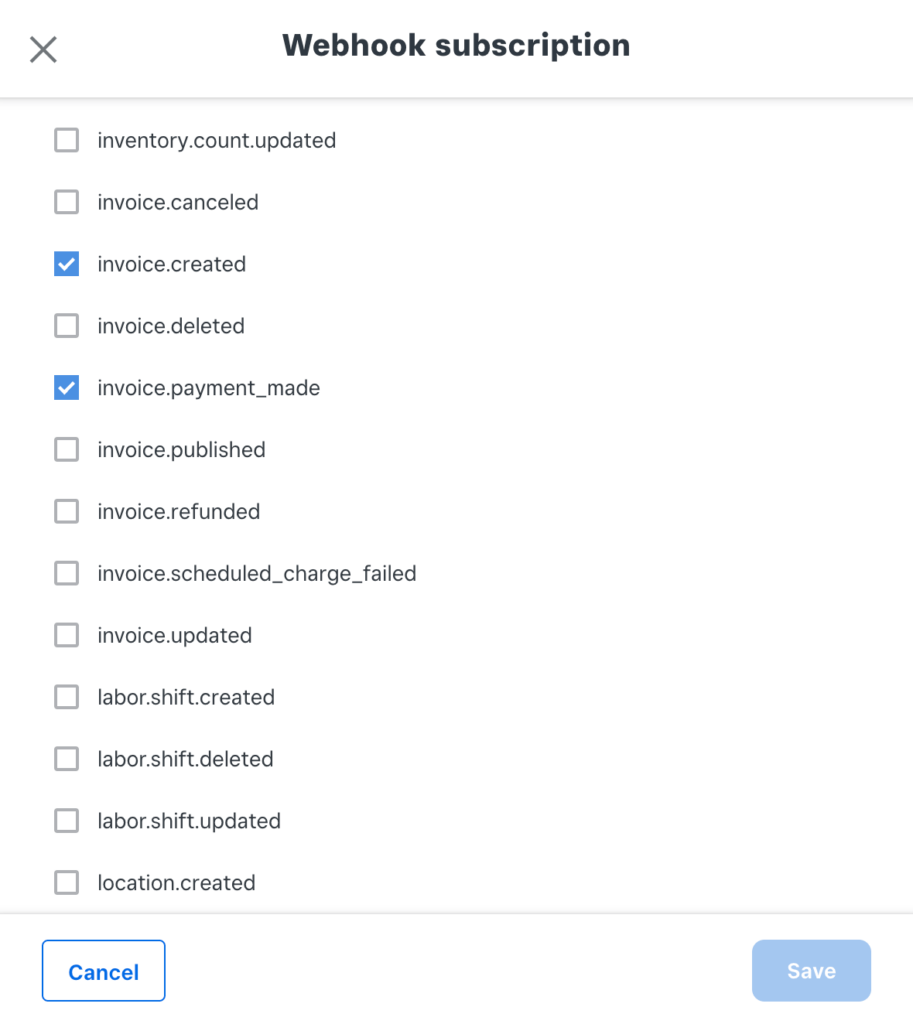
Task: Click the invoice.scheduled_charge_failed label
Action: coord(257,573)
